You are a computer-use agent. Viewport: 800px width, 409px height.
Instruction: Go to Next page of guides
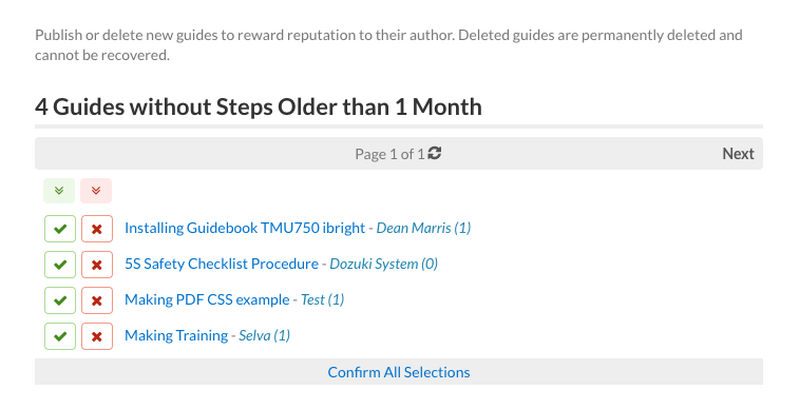pyautogui.click(x=738, y=154)
